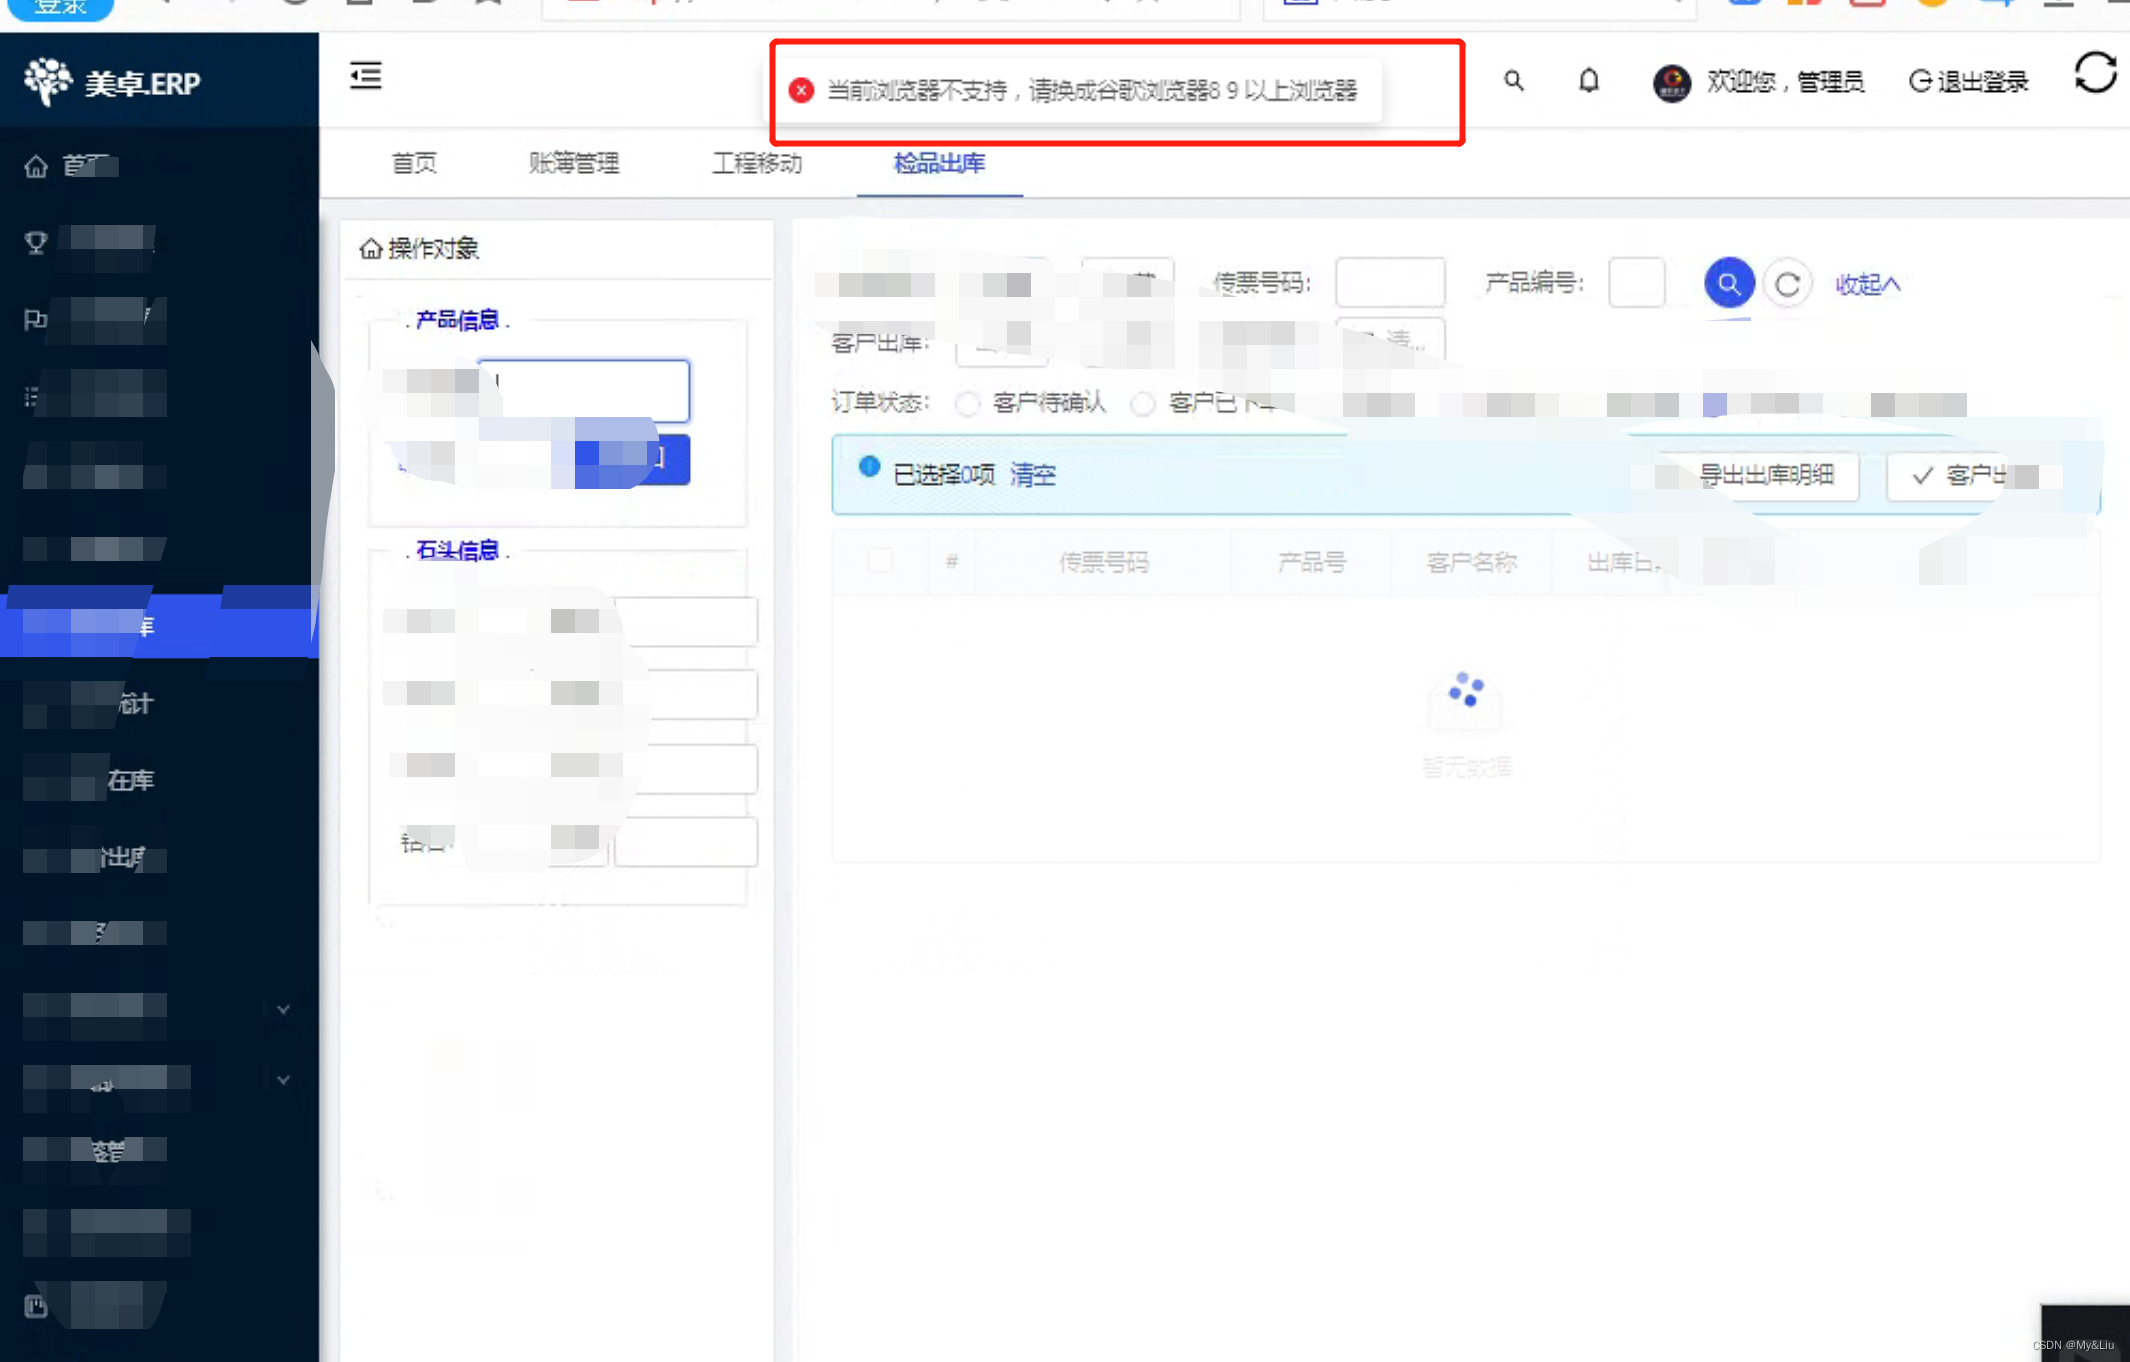Select the second order status radio button
The height and width of the screenshot is (1362, 2130).
coord(1142,403)
